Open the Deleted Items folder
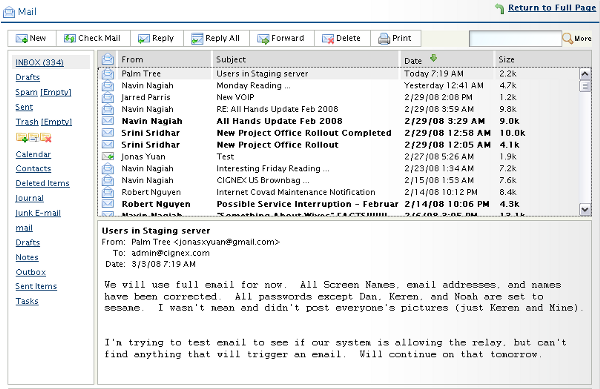The height and width of the screenshot is (389, 600). coord(42,183)
